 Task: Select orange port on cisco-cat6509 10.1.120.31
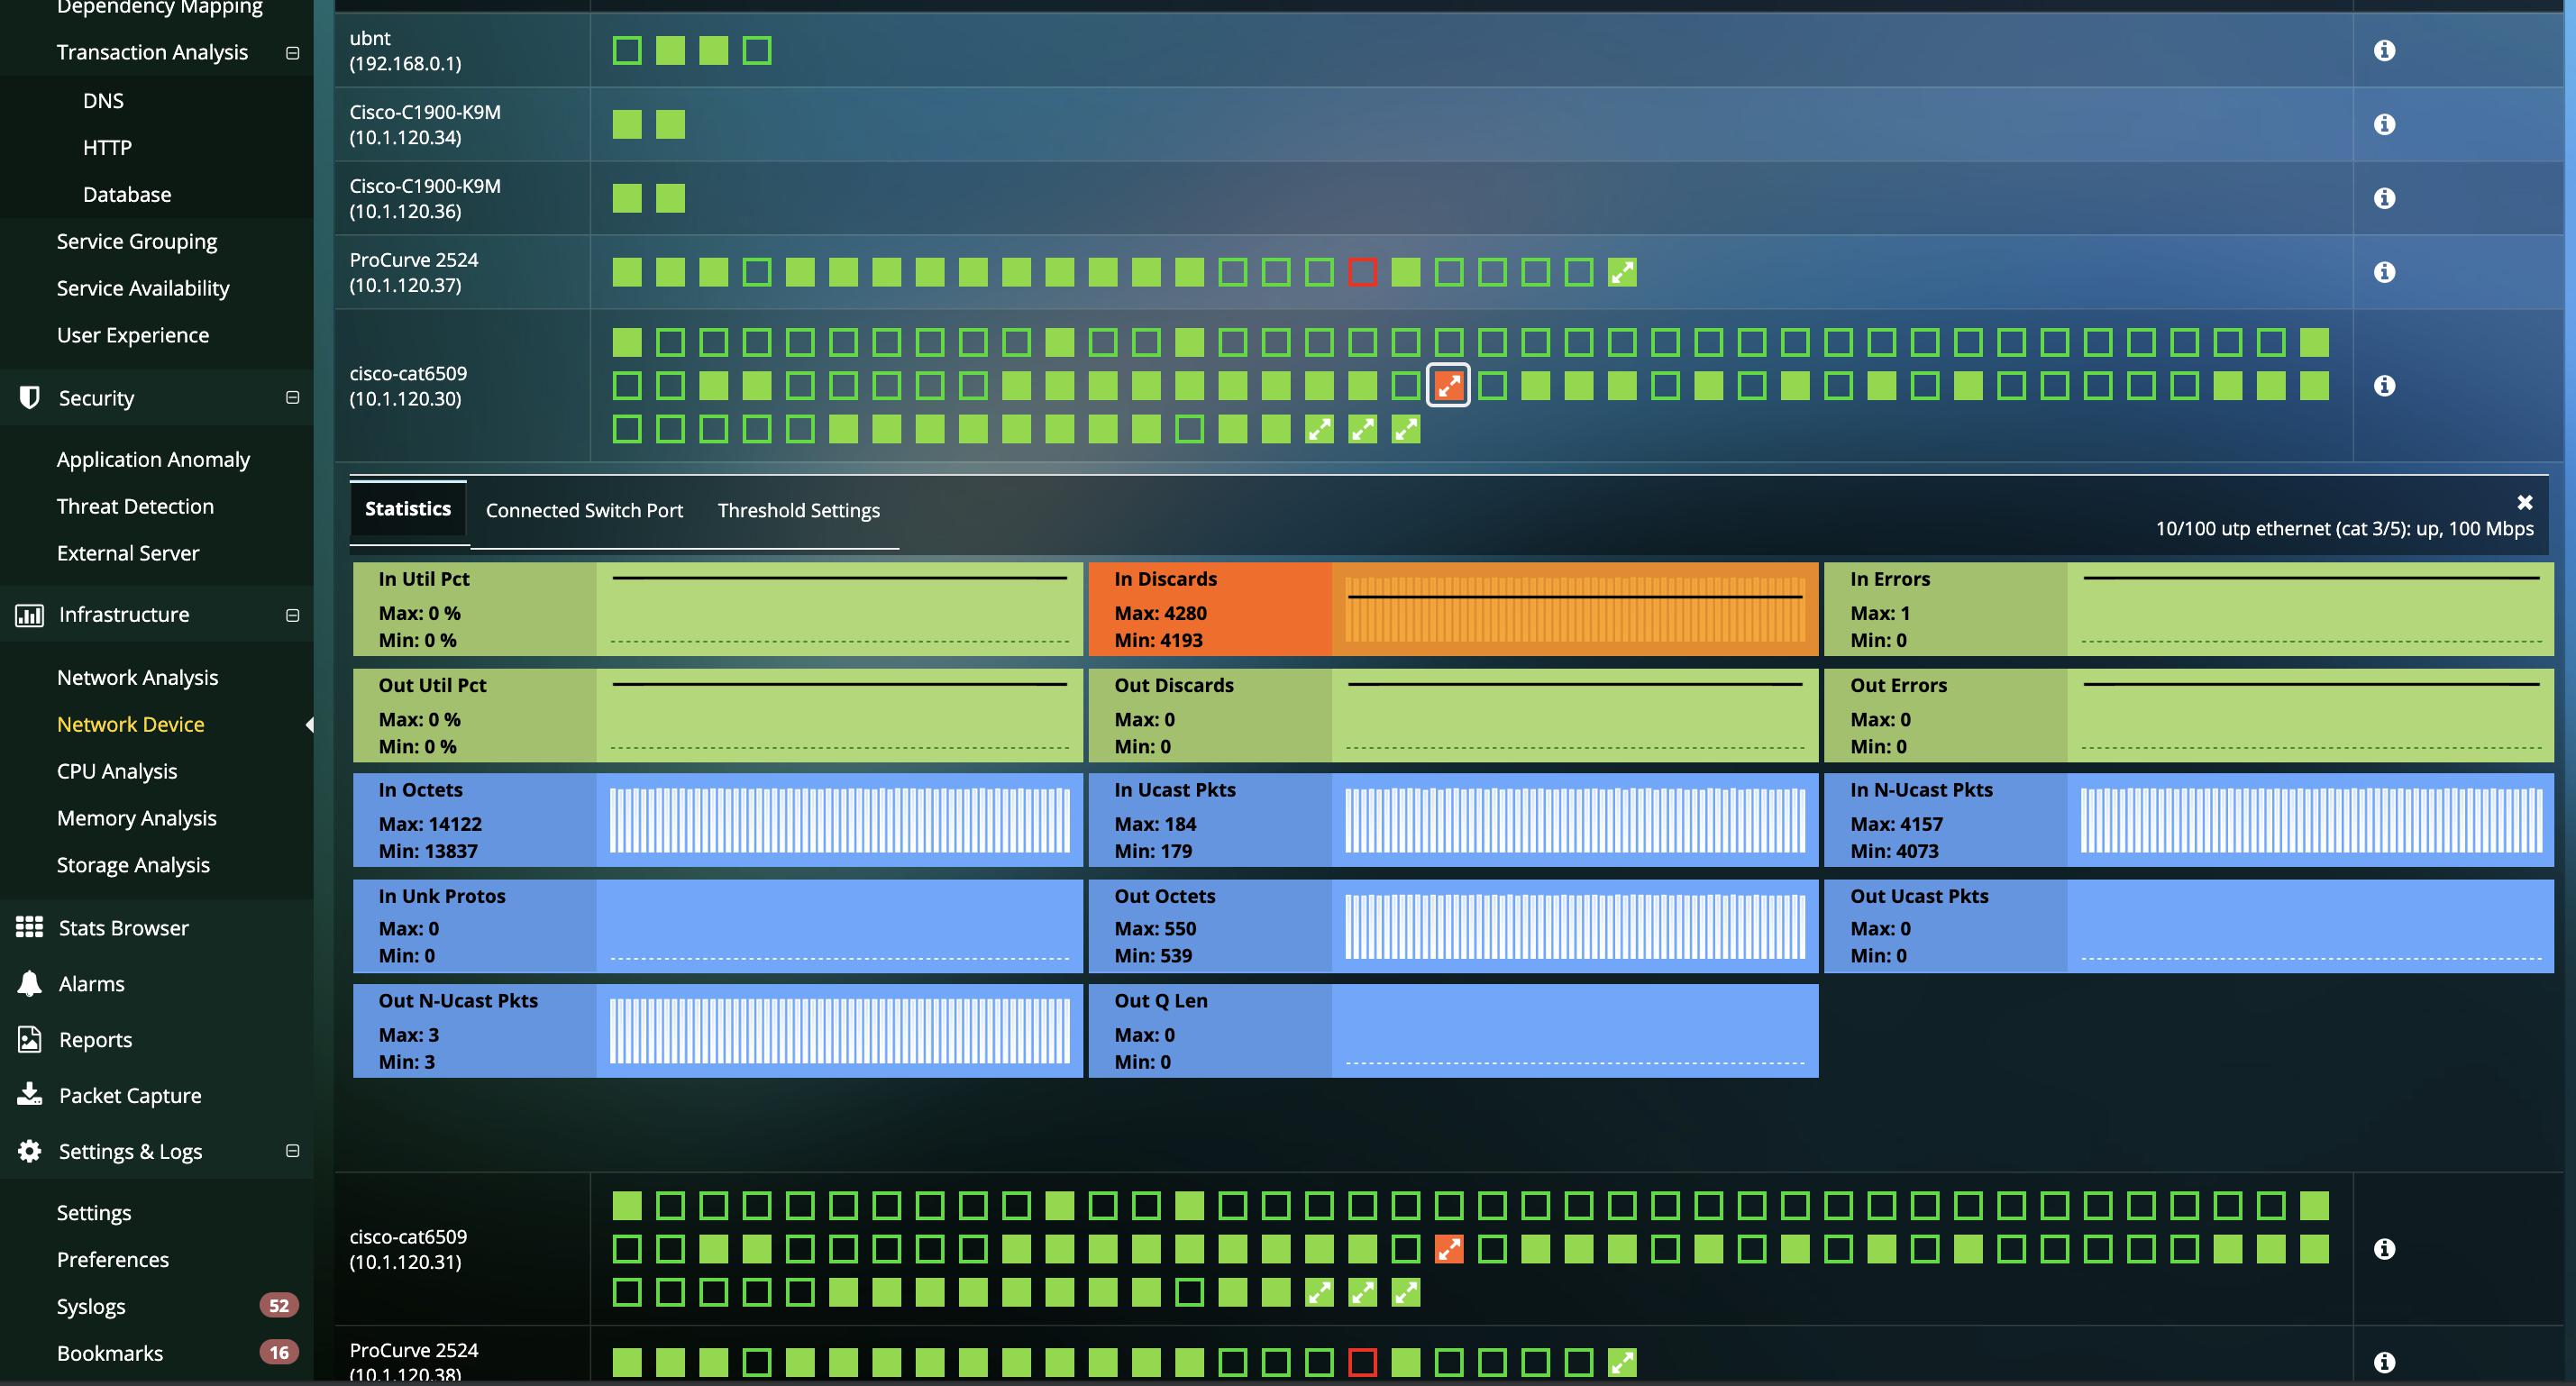click(x=1449, y=1248)
